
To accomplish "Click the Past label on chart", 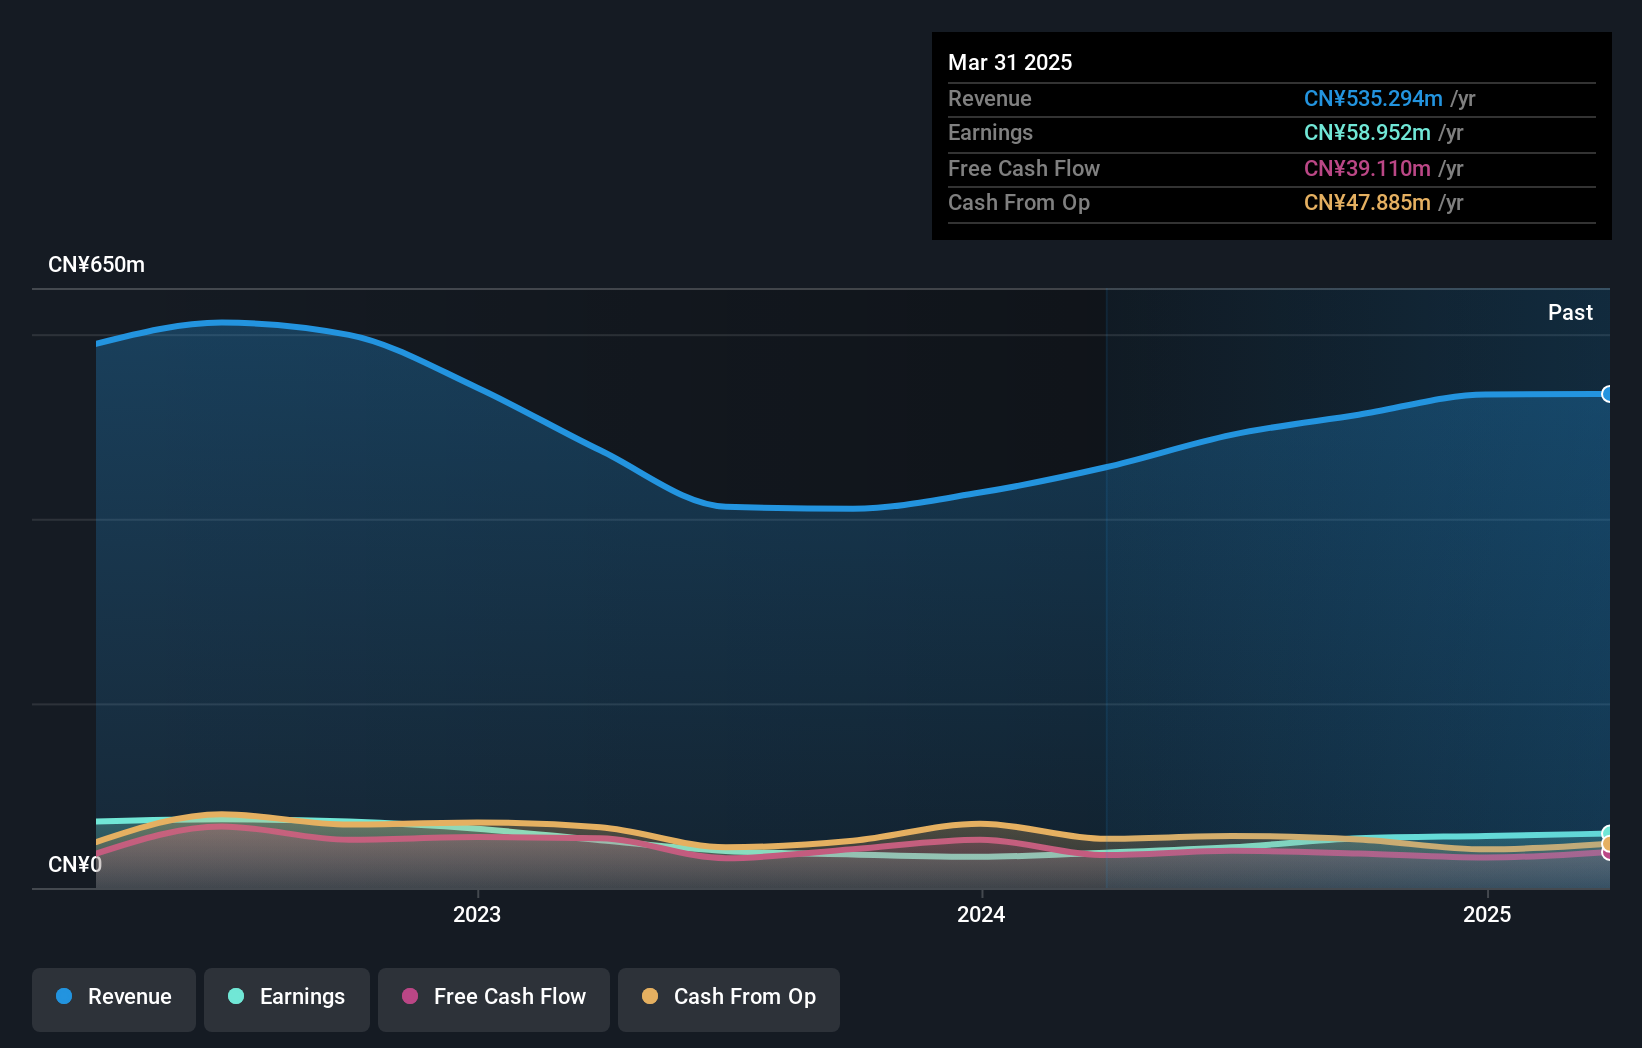I will 1570,312.
